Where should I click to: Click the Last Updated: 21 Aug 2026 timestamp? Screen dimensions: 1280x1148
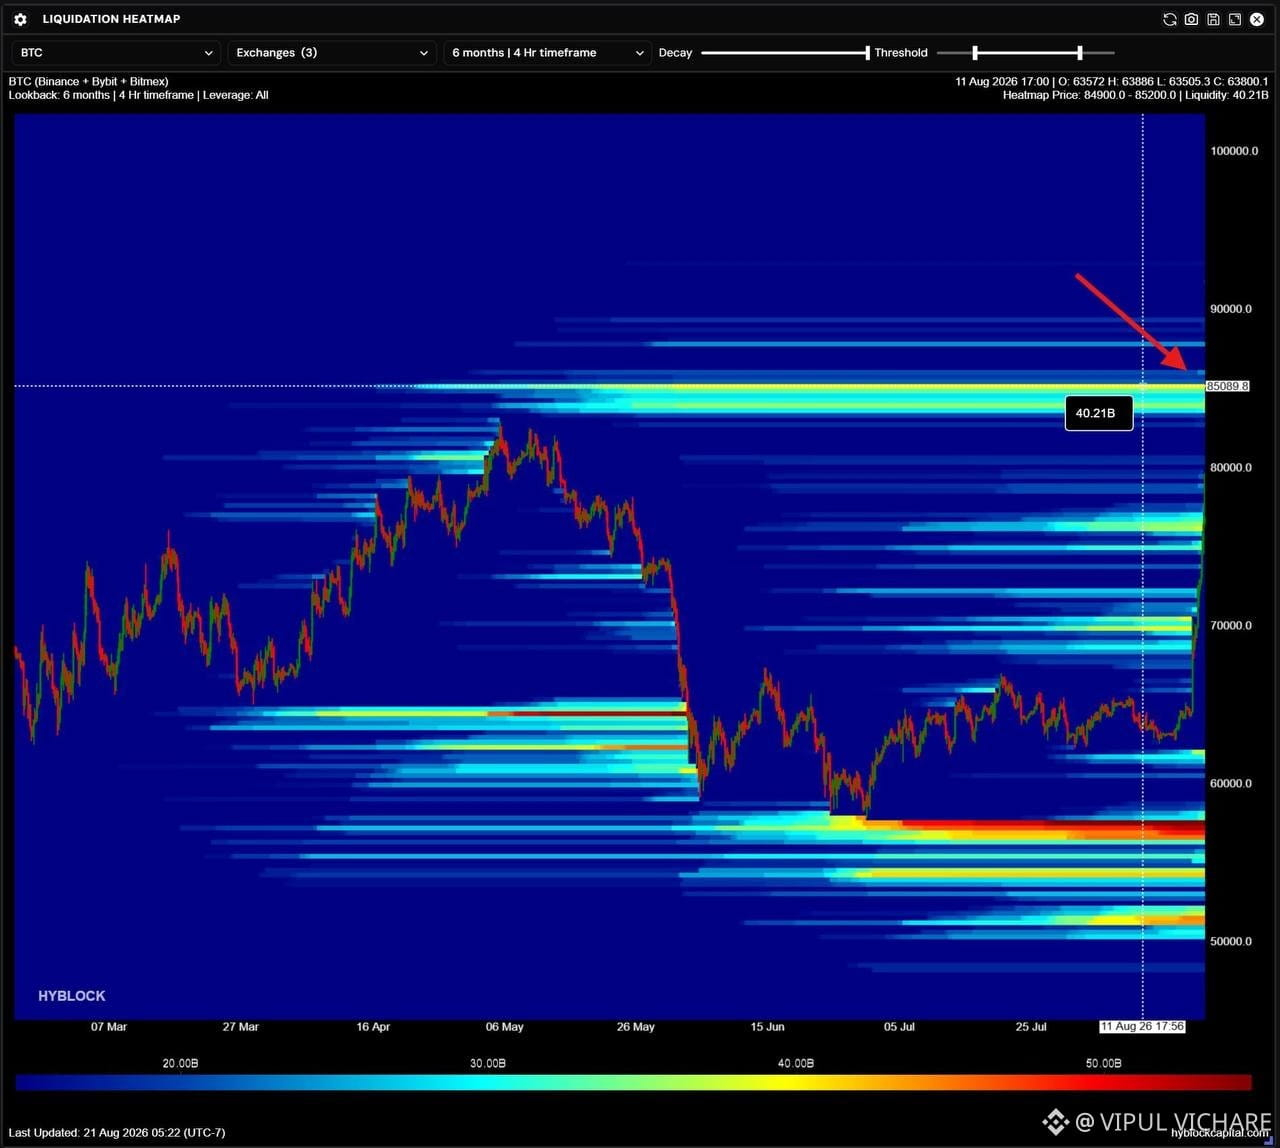point(116,1133)
